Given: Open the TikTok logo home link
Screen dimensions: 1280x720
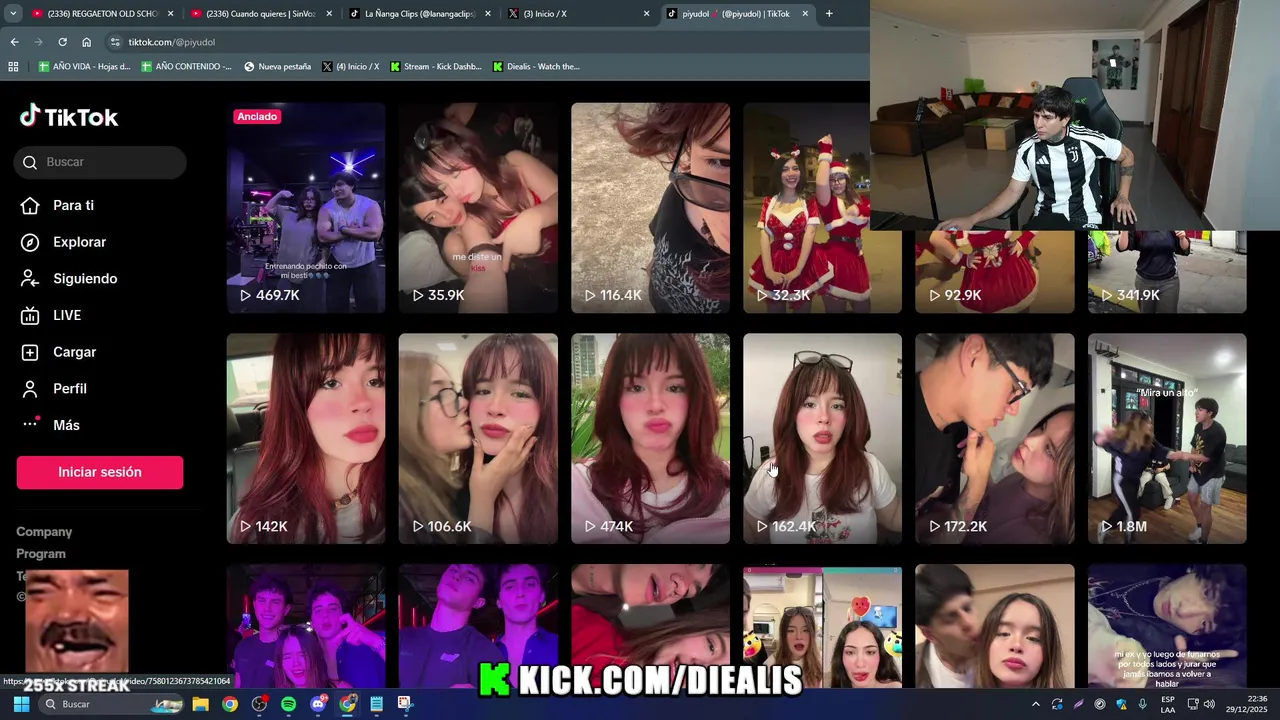Looking at the screenshot, I should pyautogui.click(x=69, y=117).
